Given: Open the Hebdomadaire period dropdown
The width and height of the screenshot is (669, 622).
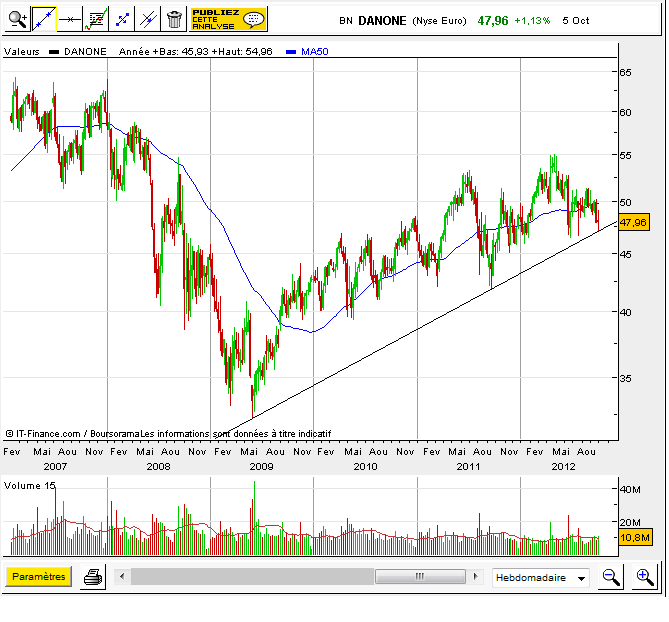Looking at the screenshot, I should (541, 578).
